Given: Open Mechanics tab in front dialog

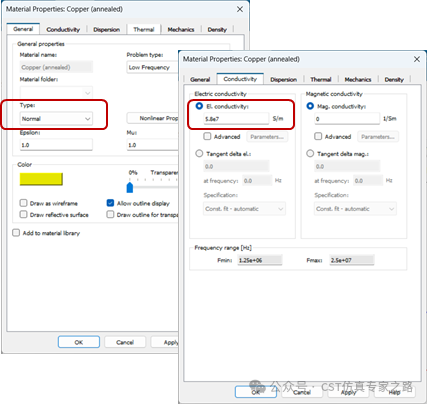Looking at the screenshot, I should 358,79.
